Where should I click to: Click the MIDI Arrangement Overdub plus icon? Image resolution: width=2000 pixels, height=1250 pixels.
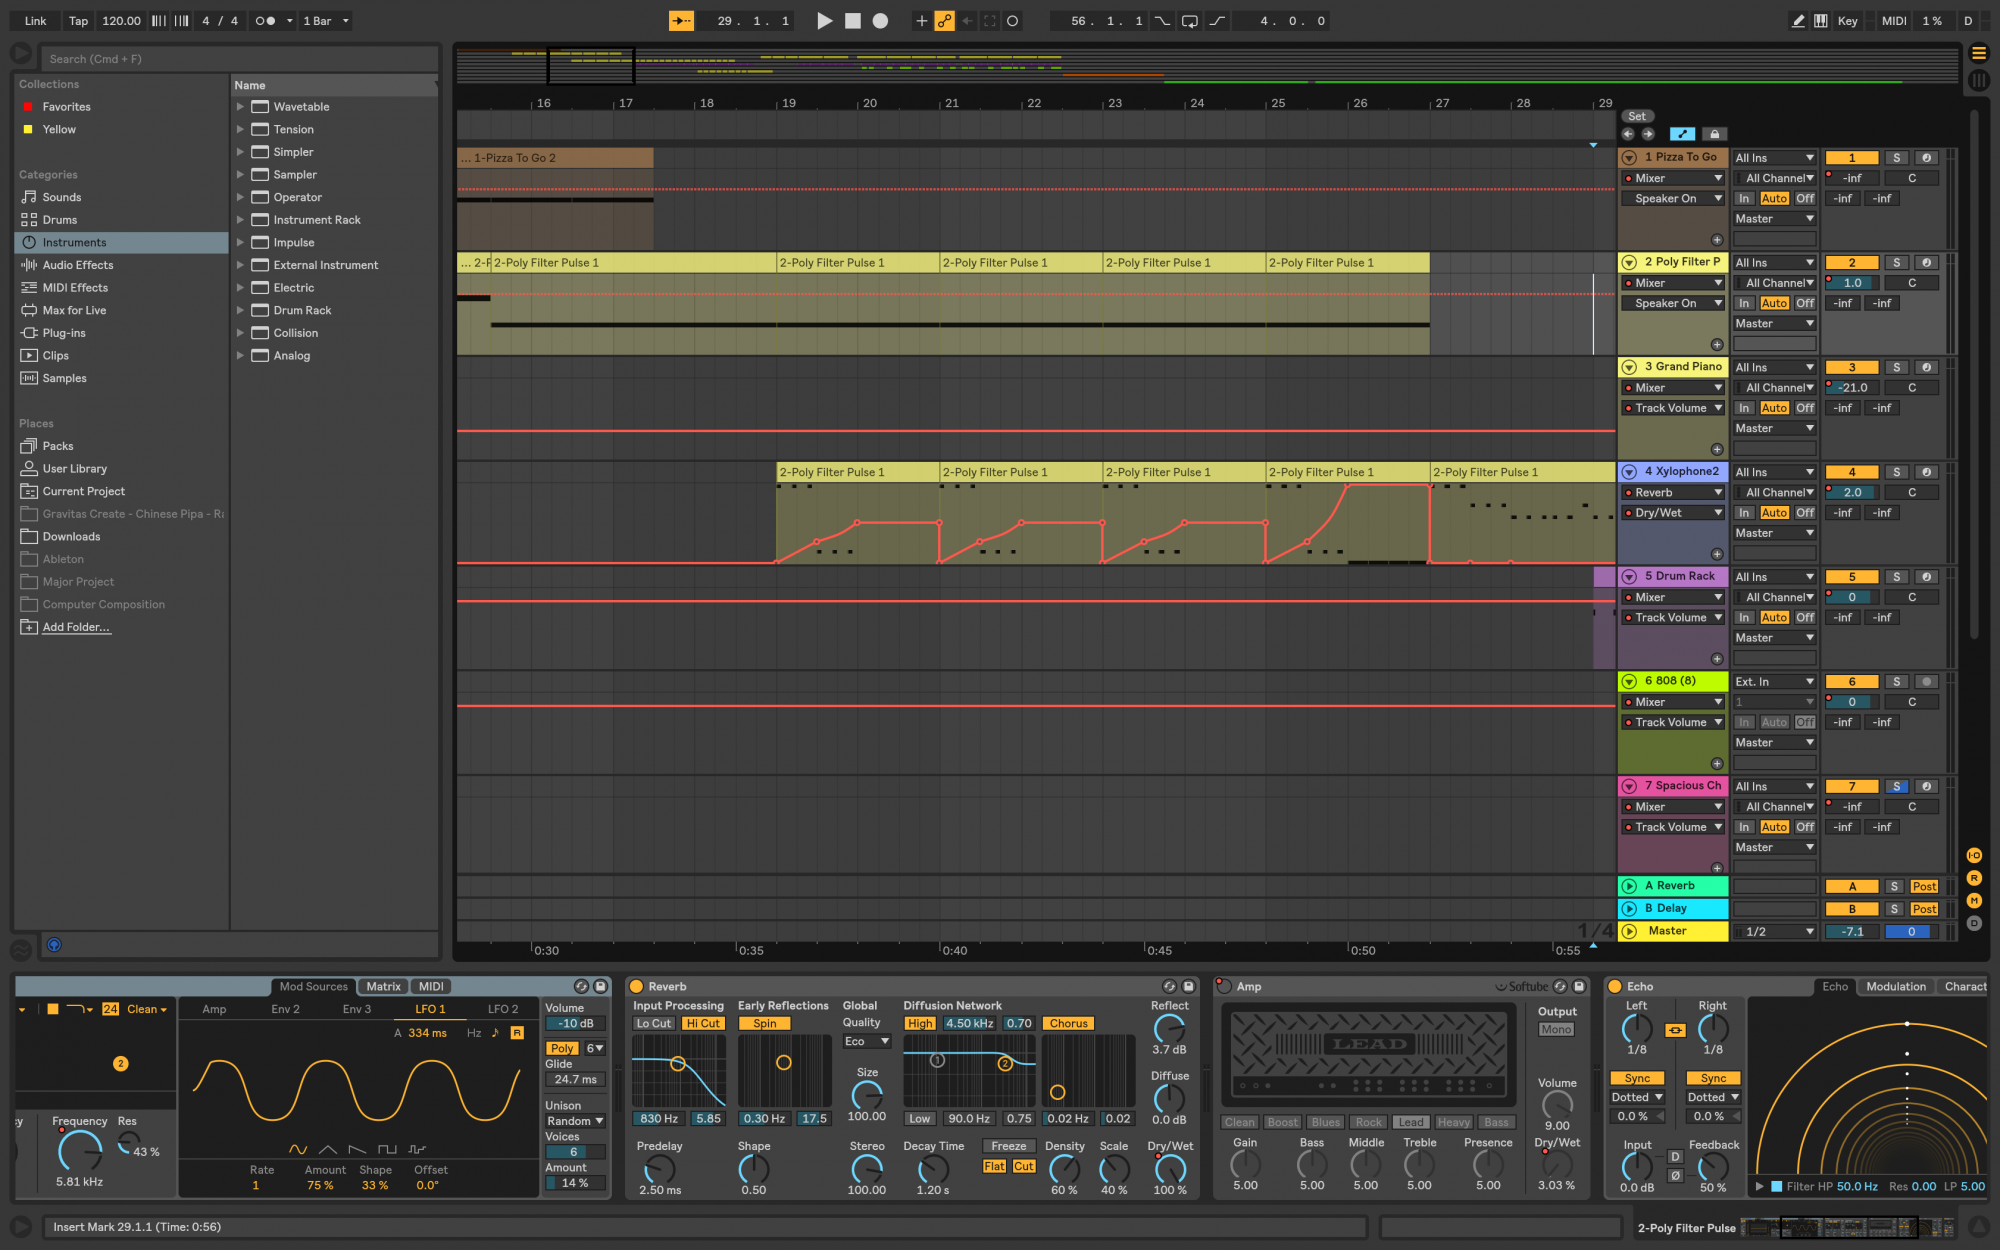[x=921, y=20]
